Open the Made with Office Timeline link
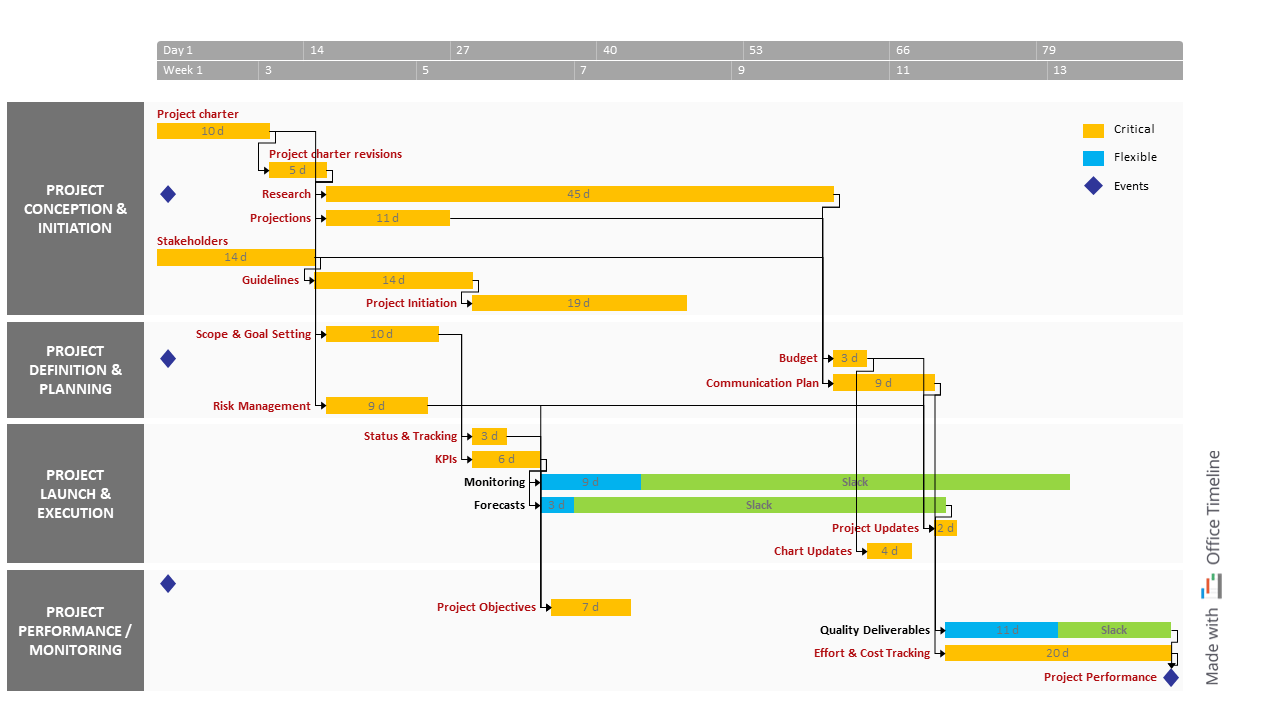The width and height of the screenshot is (1280, 720). coord(1212,568)
